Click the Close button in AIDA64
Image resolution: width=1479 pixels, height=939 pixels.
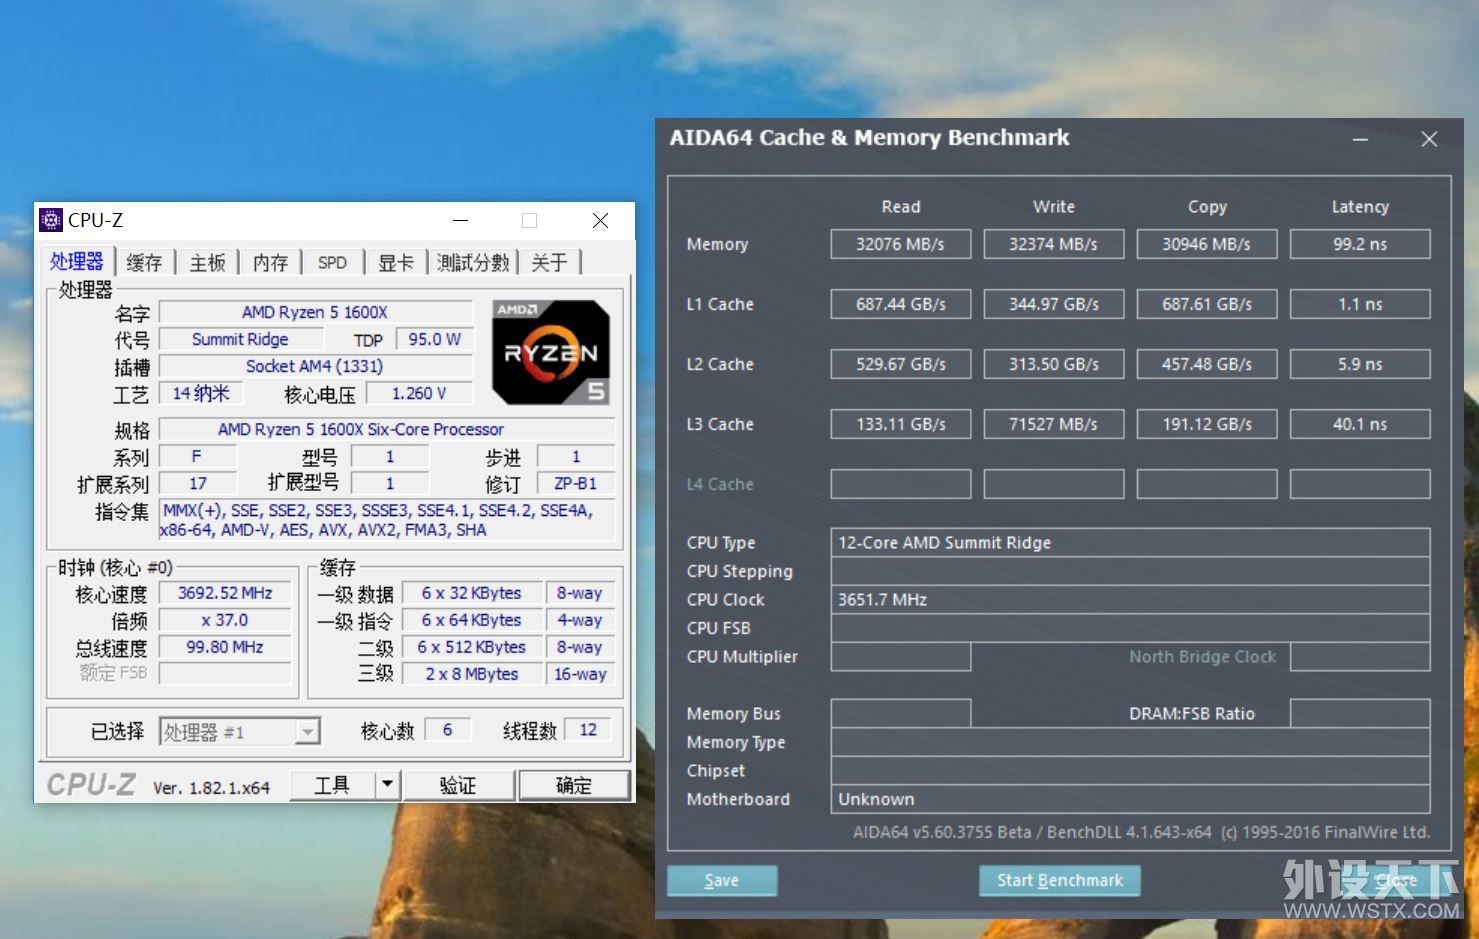[x=1396, y=880]
